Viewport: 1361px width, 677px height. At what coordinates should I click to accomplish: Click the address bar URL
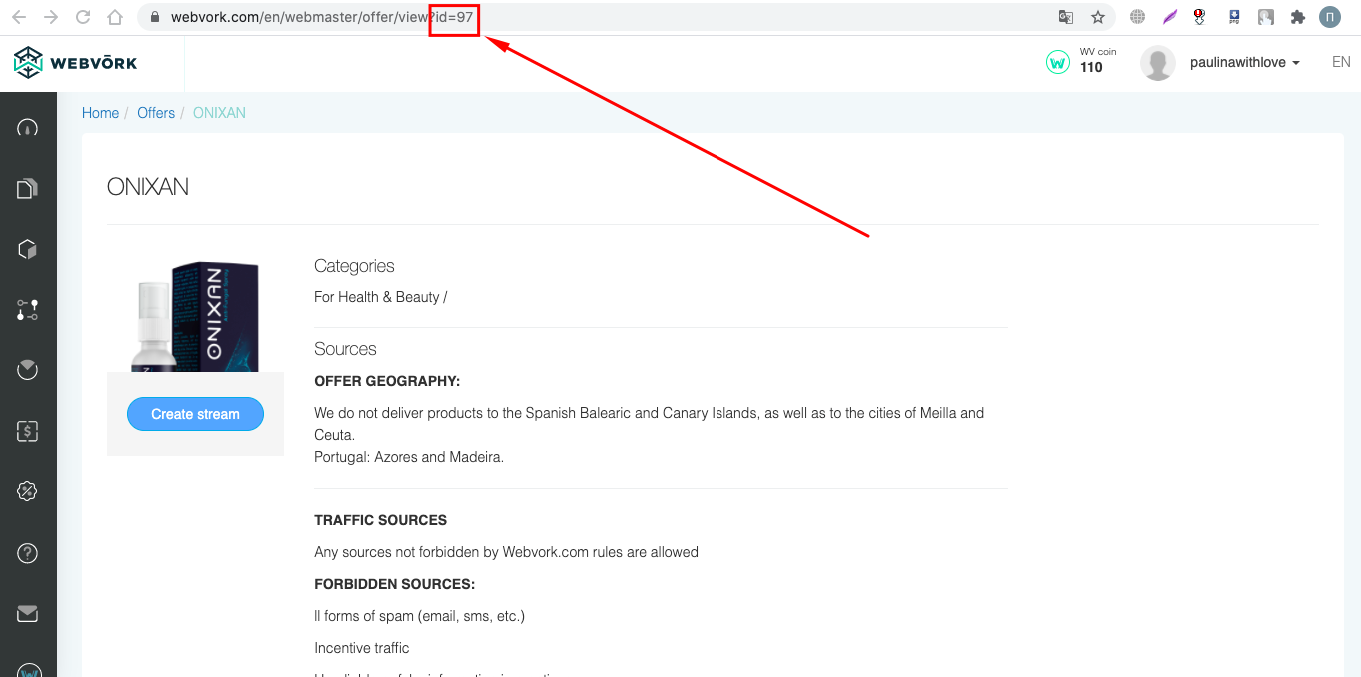click(322, 17)
